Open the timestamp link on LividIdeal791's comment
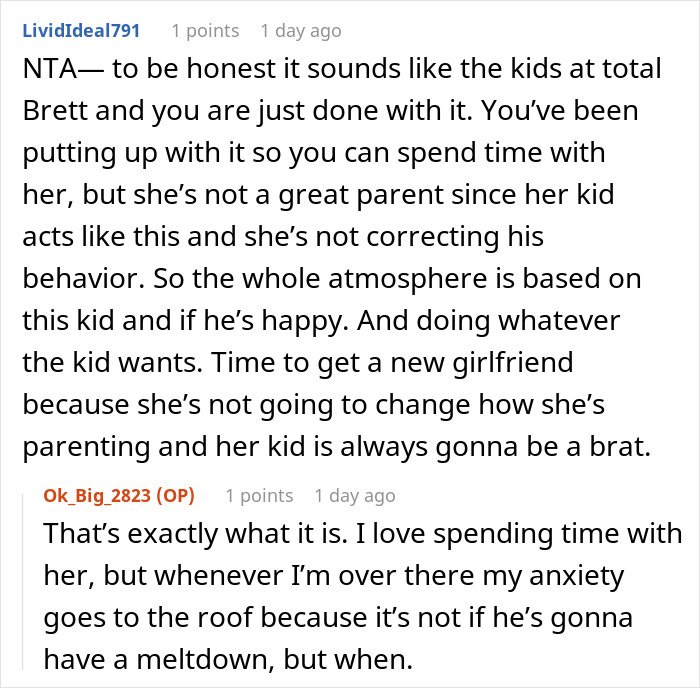This screenshot has width=700, height=688. pos(301,31)
